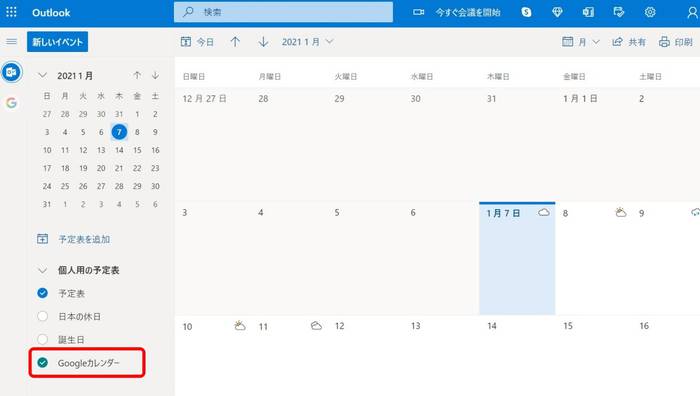Click the weather icon on day 8
Viewport: 700px width, 396px height.
click(621, 213)
